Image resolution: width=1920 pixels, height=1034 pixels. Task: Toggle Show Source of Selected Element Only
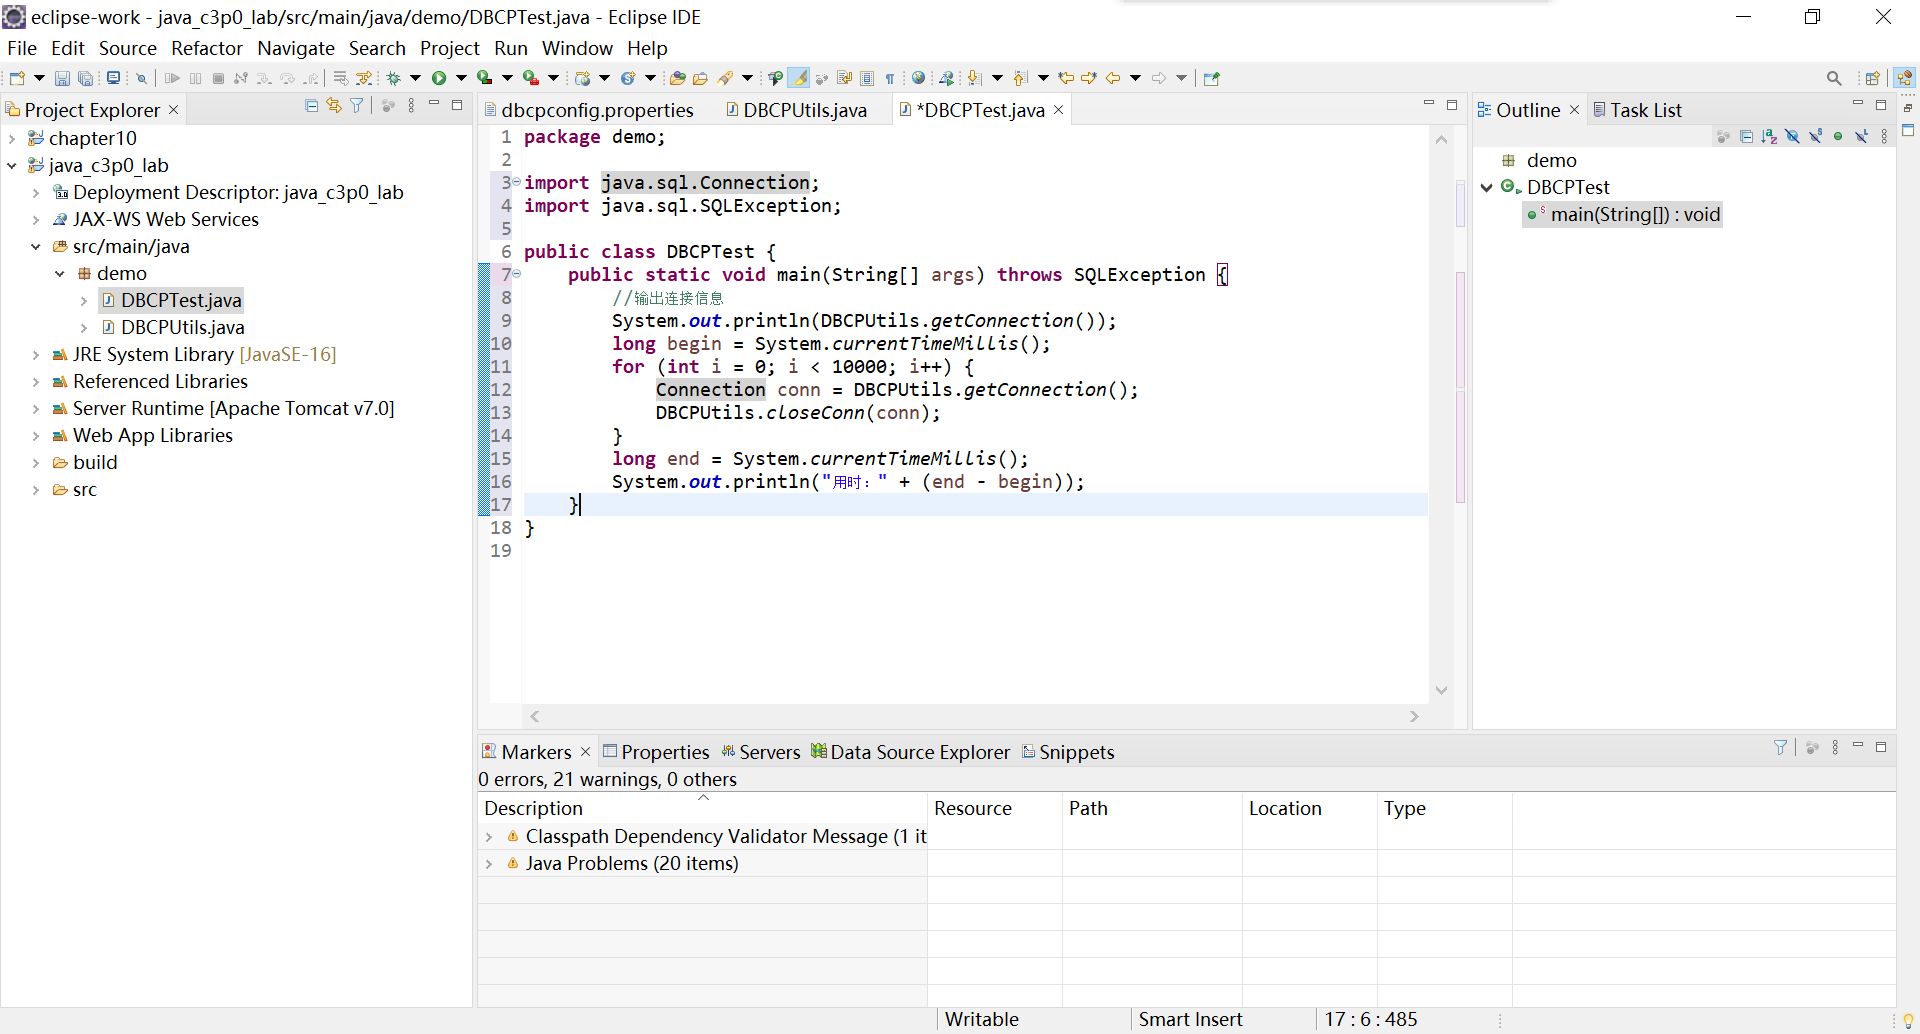click(869, 78)
